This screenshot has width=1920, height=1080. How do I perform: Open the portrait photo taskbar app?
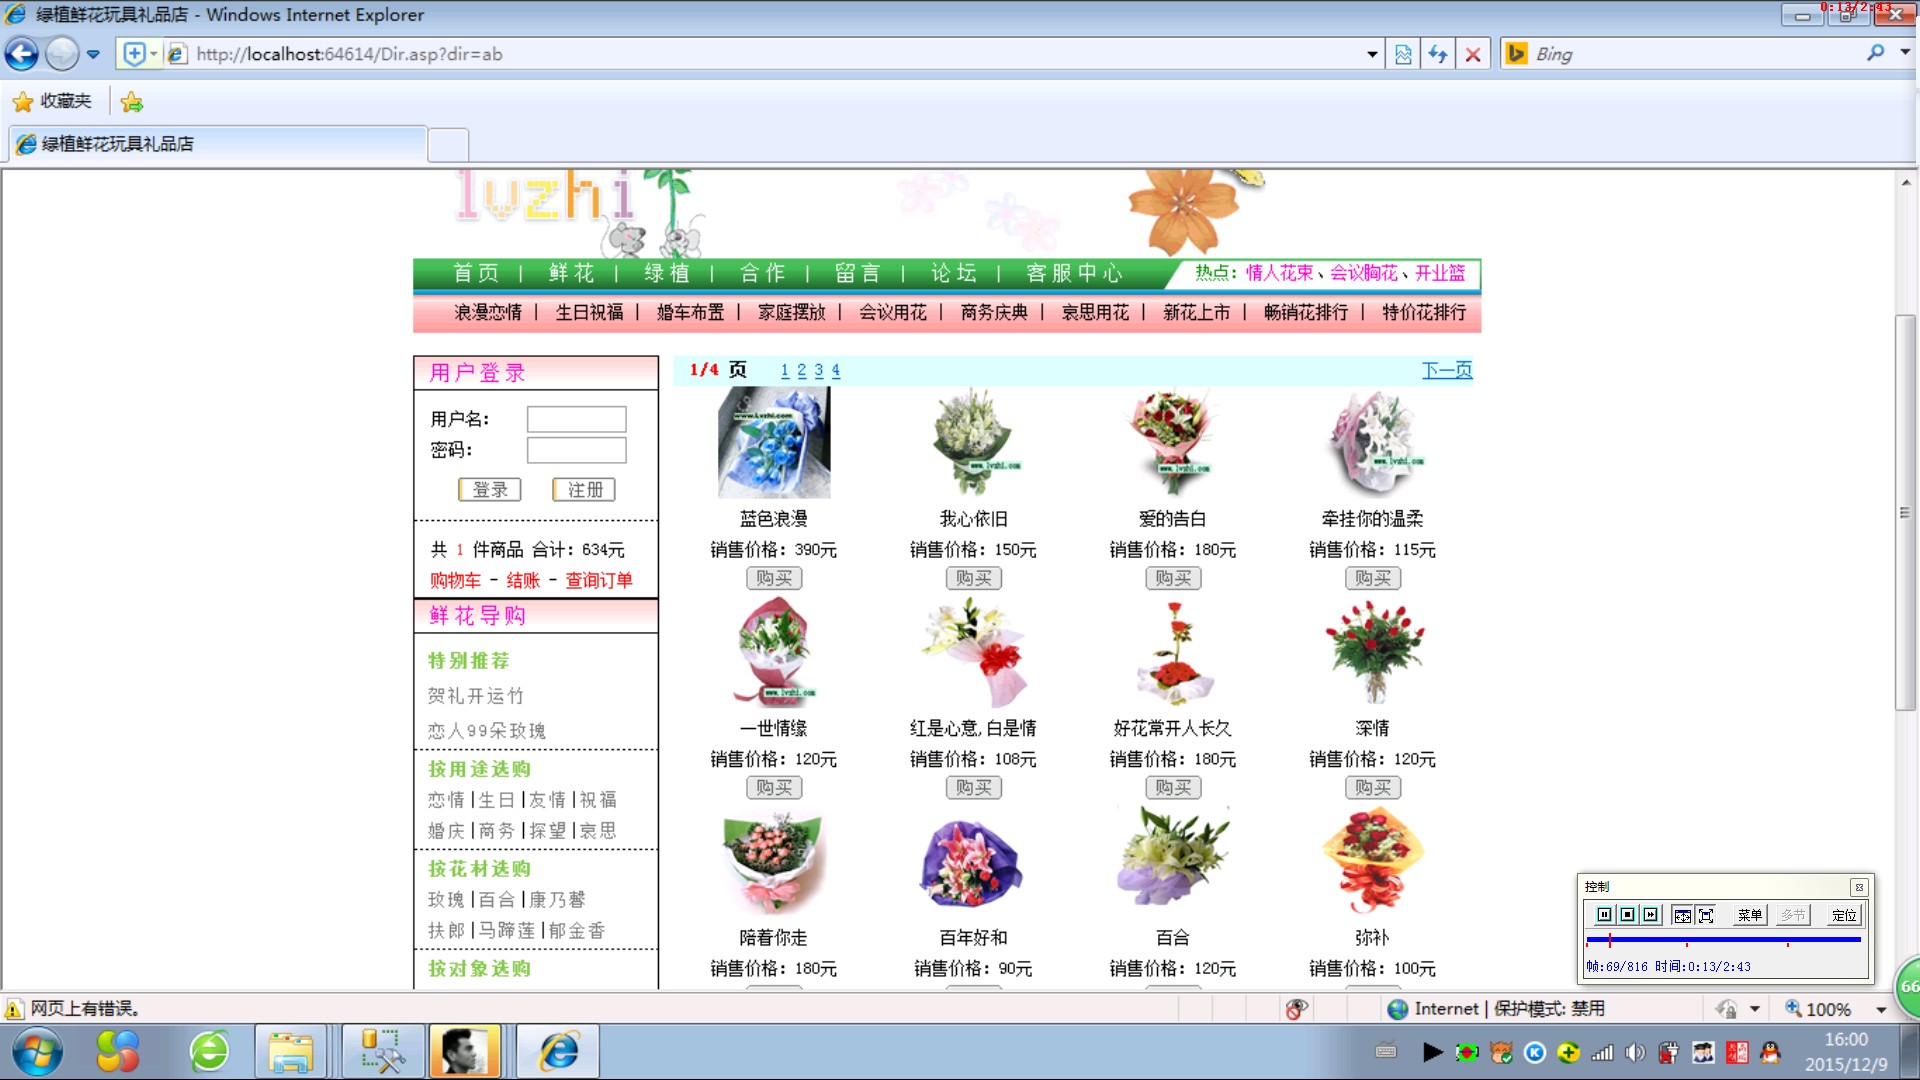[x=464, y=1052]
